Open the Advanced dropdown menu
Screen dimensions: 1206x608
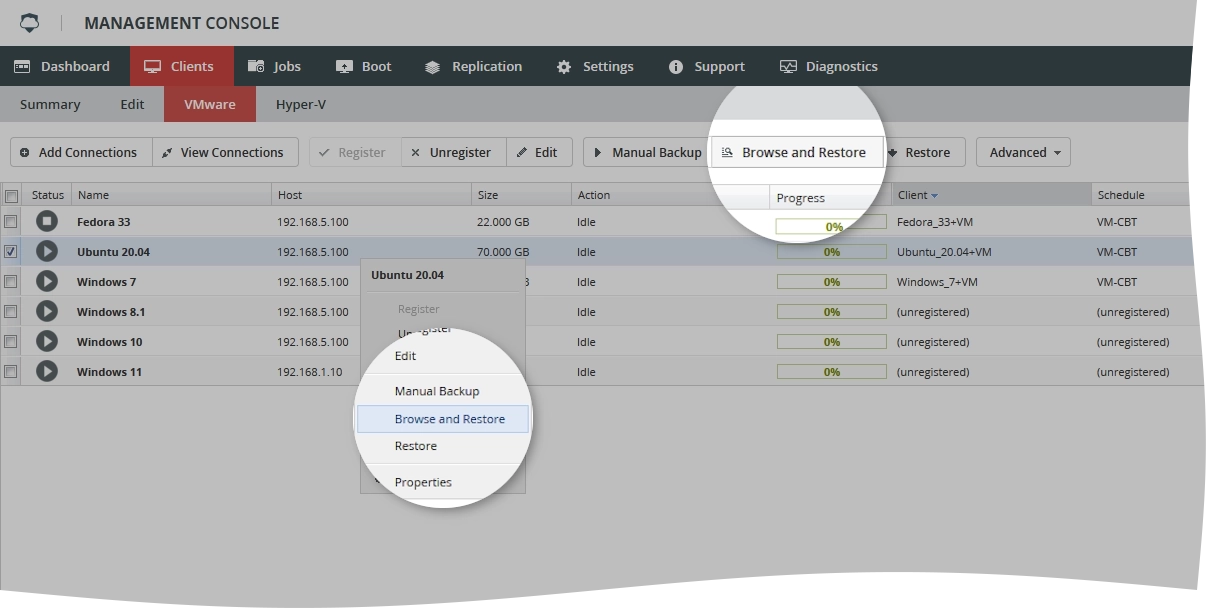click(x=1023, y=152)
